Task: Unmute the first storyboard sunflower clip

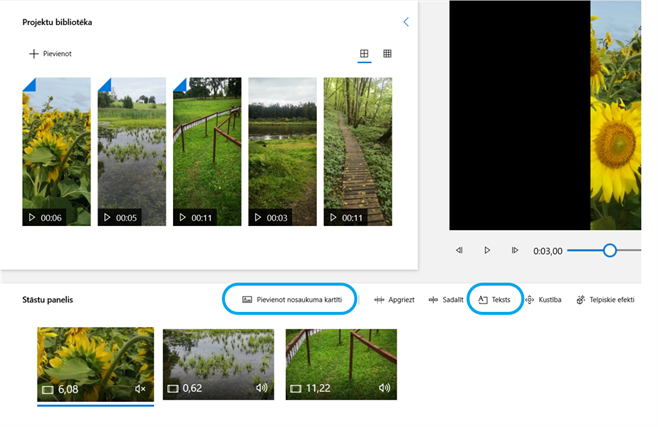Action: pos(140,388)
